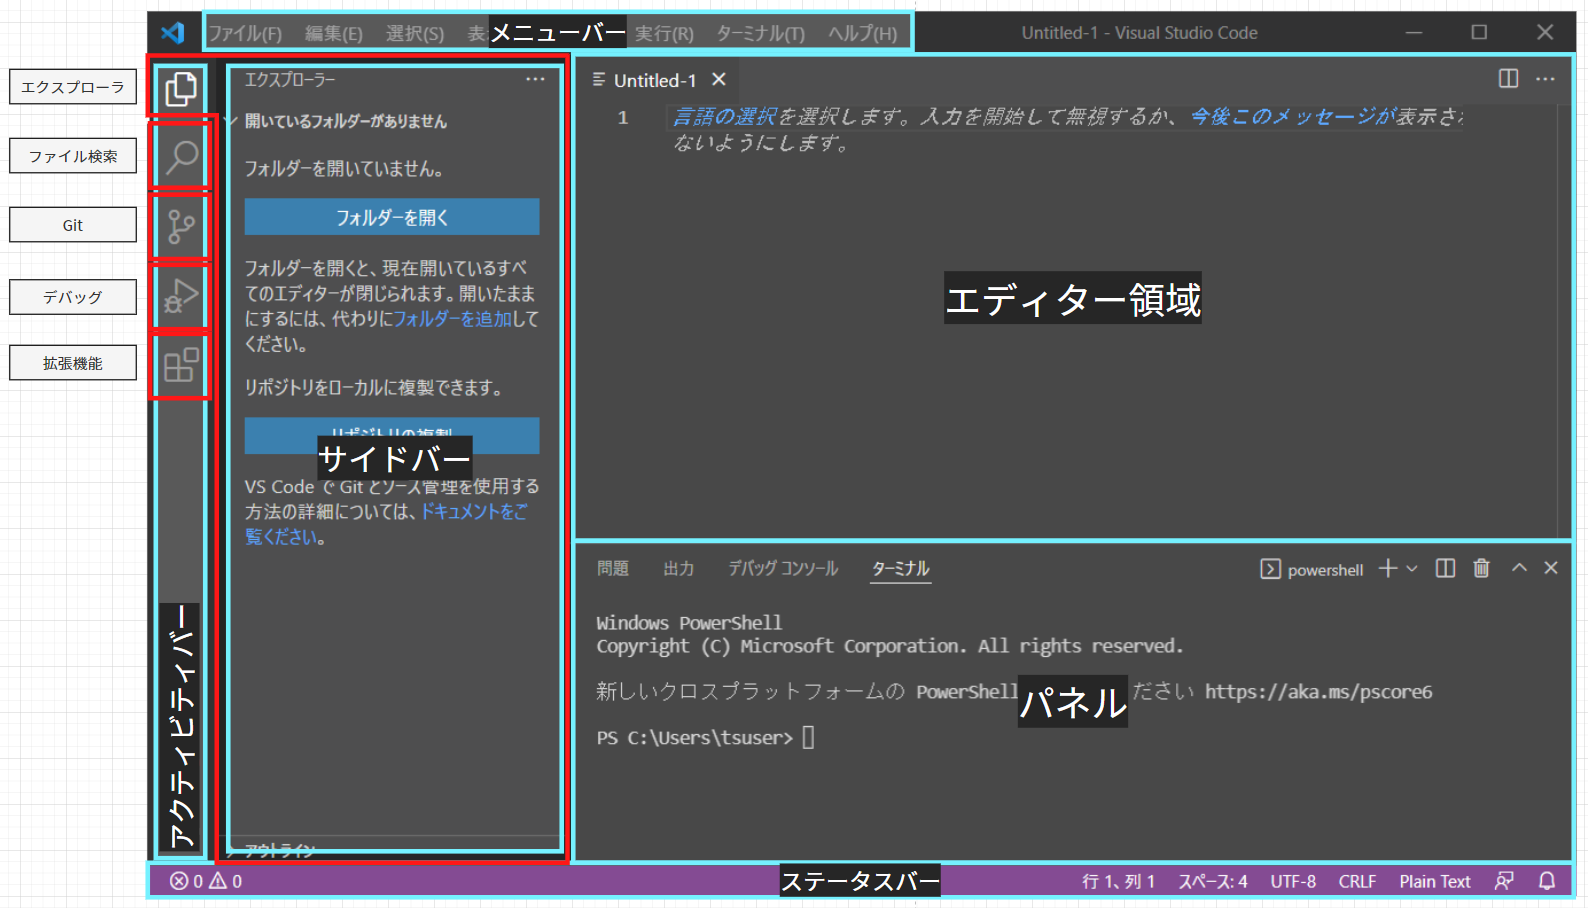Screen dimensions: 1588x908
Task: Click the 言語の選択 link in editor
Action: pyautogui.click(x=725, y=117)
